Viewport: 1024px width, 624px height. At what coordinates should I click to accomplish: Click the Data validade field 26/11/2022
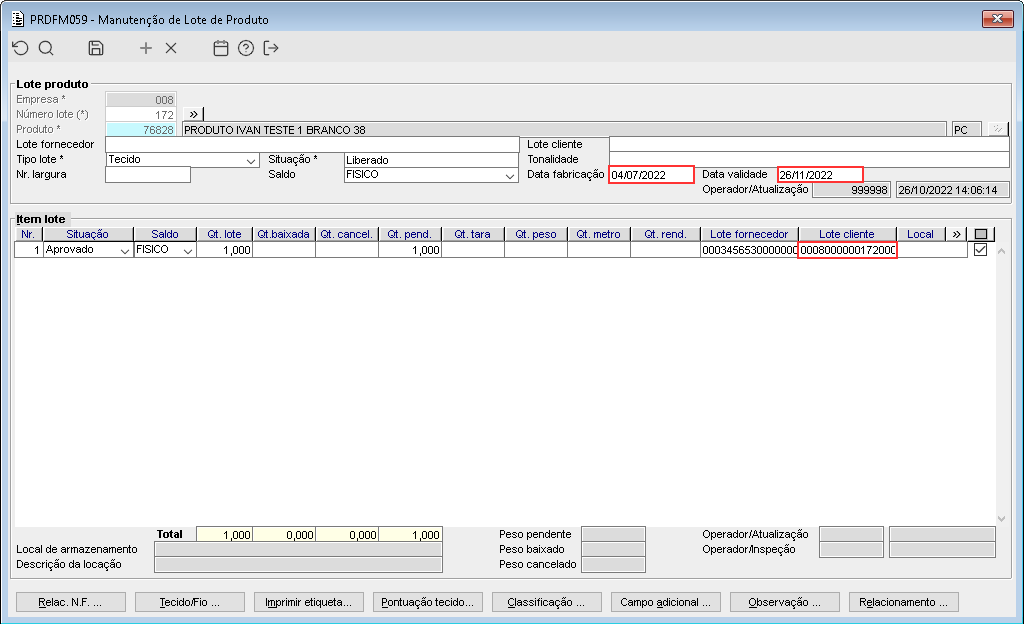tap(820, 174)
